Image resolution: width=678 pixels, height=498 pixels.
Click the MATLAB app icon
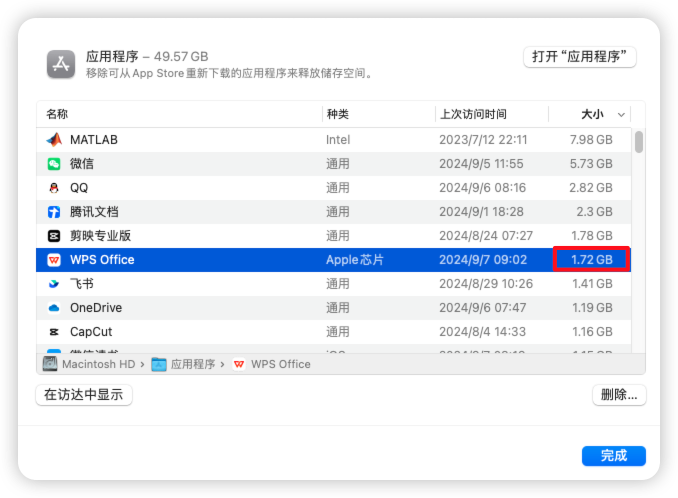[54, 140]
